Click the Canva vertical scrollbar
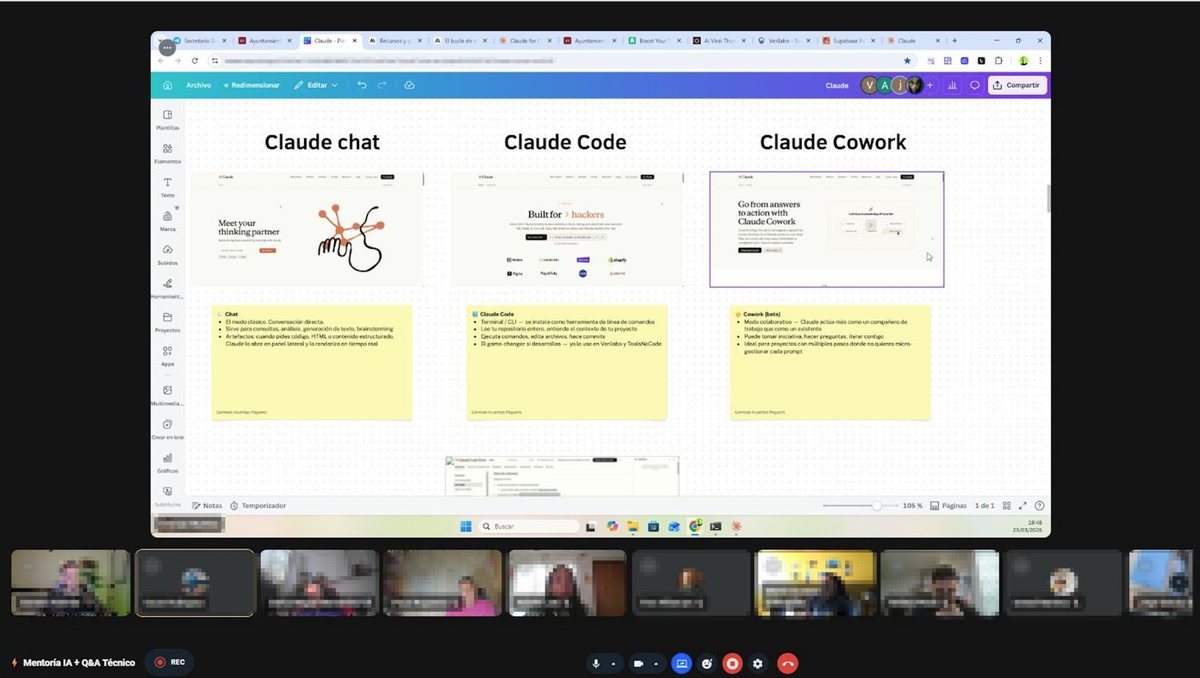This screenshot has width=1200, height=678. pyautogui.click(x=1047, y=198)
